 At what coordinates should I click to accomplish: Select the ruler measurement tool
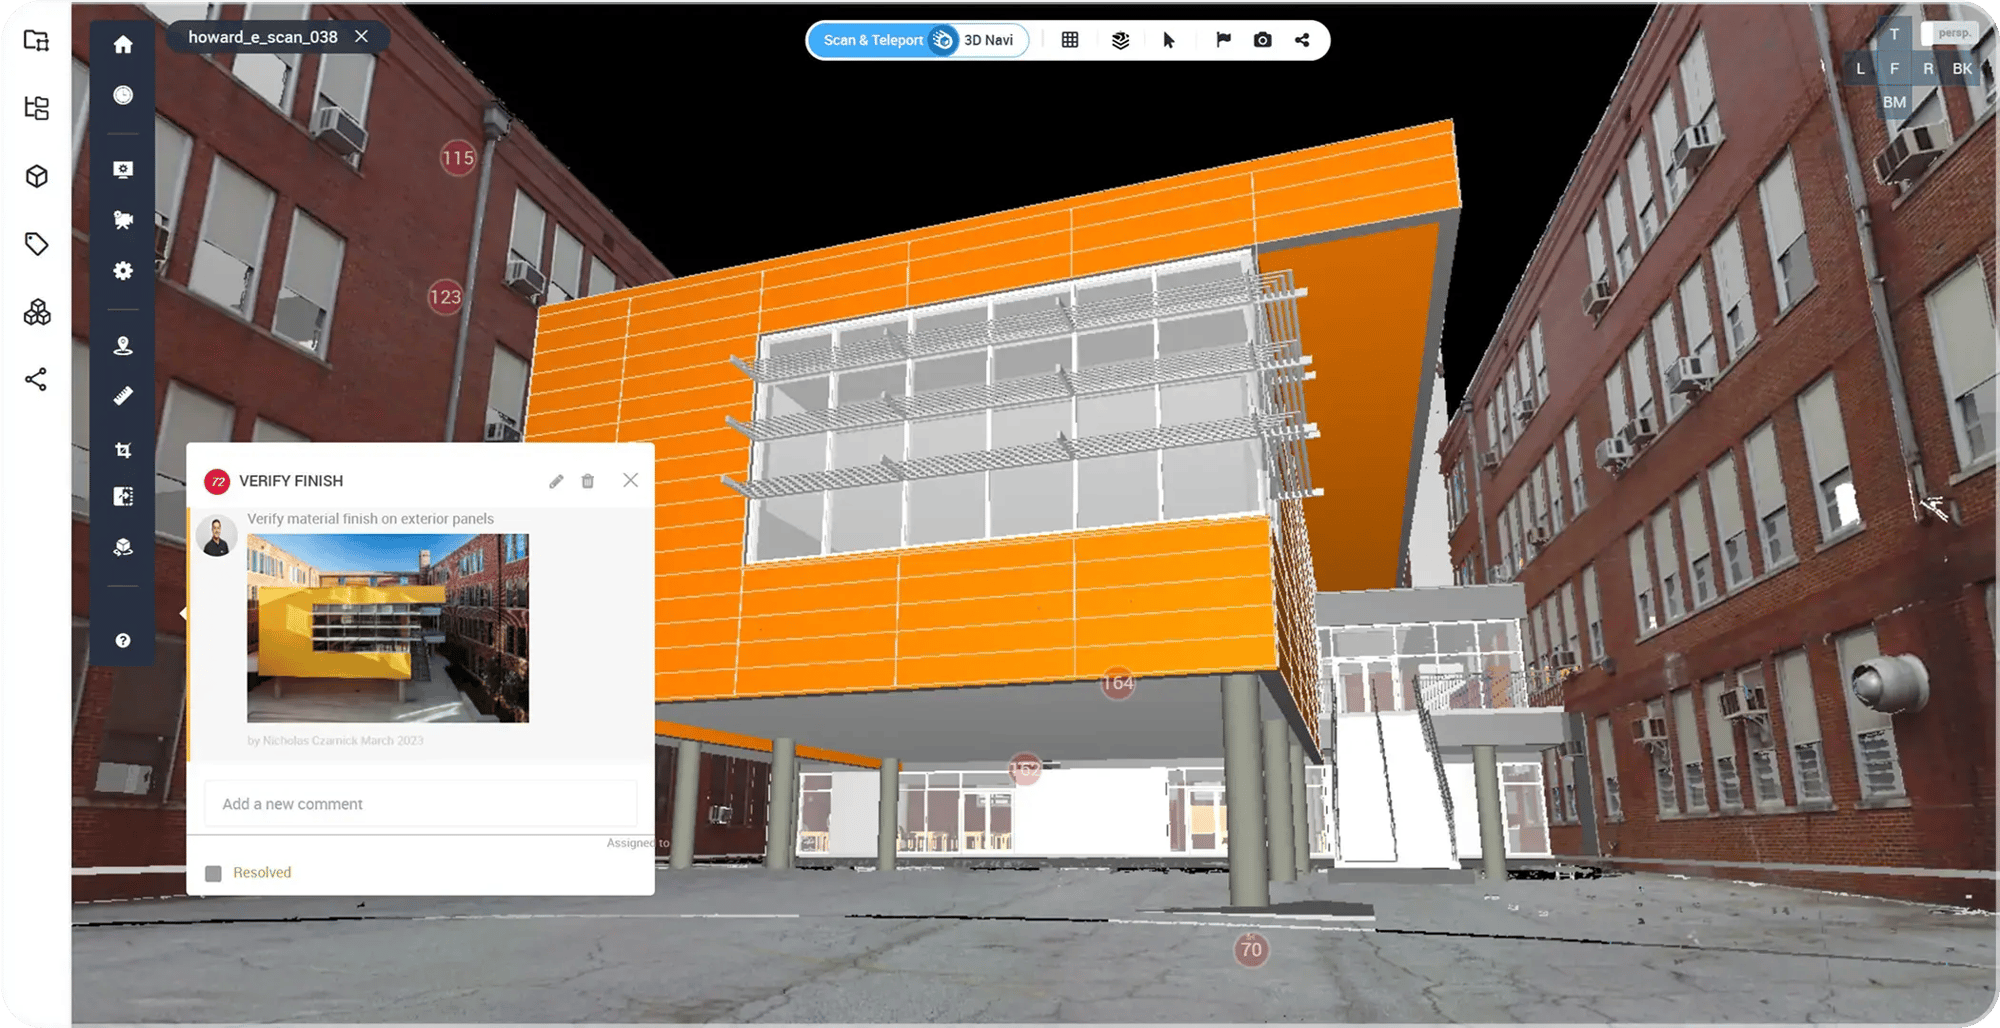(123, 396)
